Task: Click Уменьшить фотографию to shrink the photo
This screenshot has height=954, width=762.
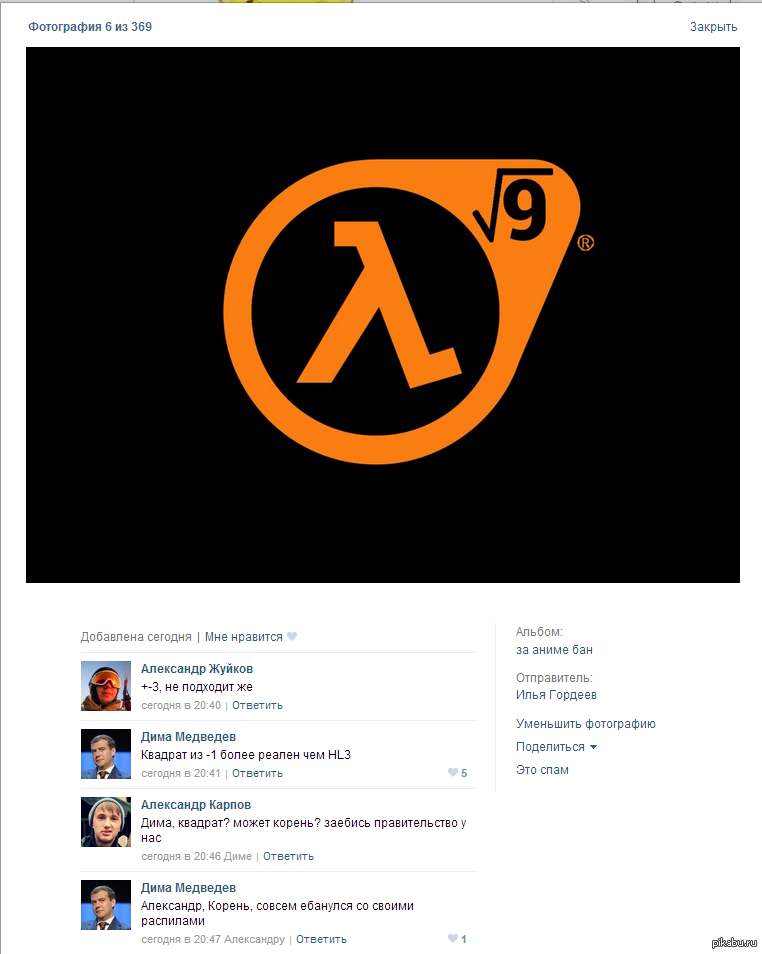Action: pyautogui.click(x=585, y=724)
